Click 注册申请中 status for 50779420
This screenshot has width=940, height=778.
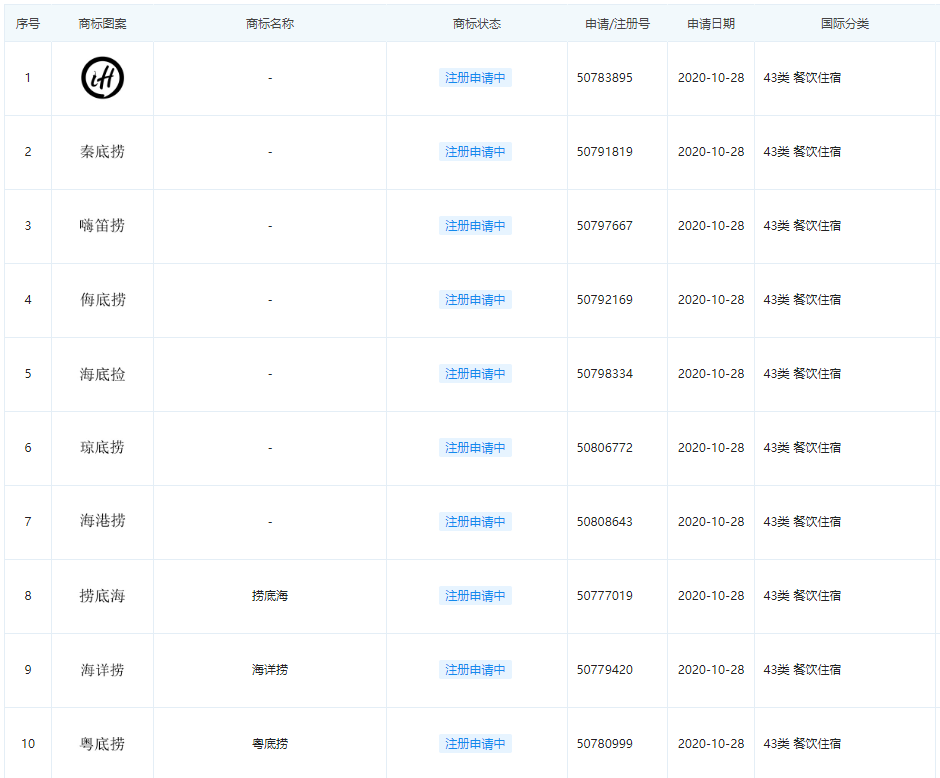[475, 670]
